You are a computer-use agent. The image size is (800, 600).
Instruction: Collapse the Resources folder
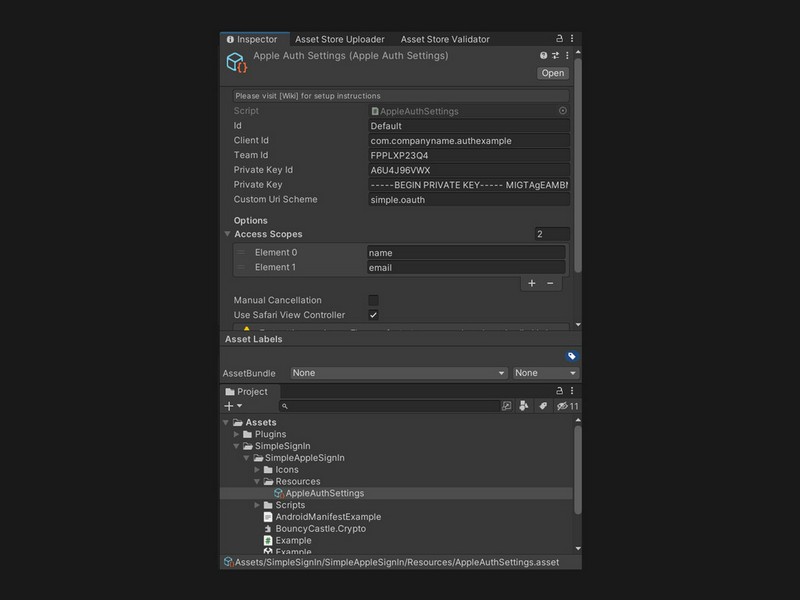pyautogui.click(x=257, y=481)
